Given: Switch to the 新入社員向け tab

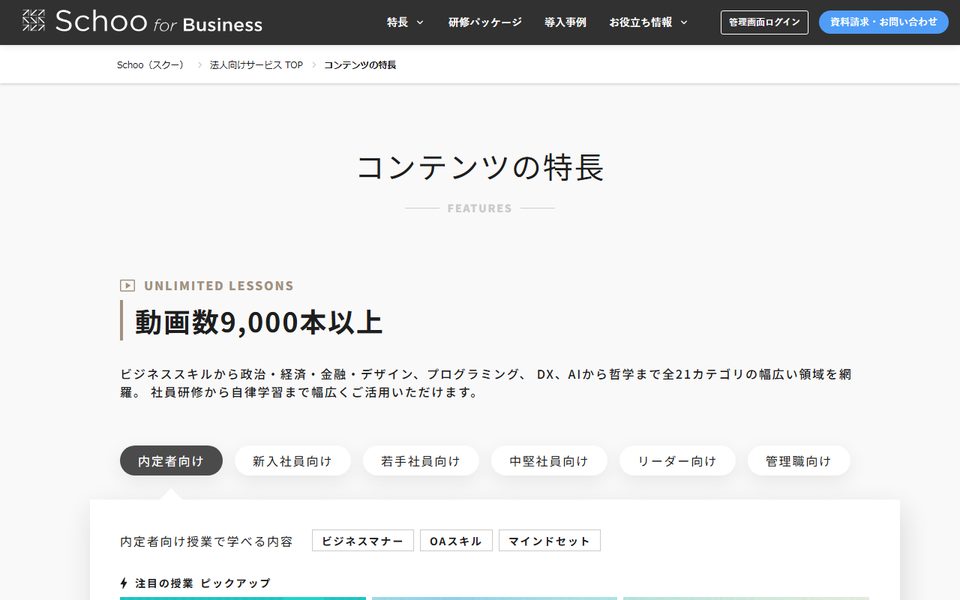Looking at the screenshot, I should 293,460.
